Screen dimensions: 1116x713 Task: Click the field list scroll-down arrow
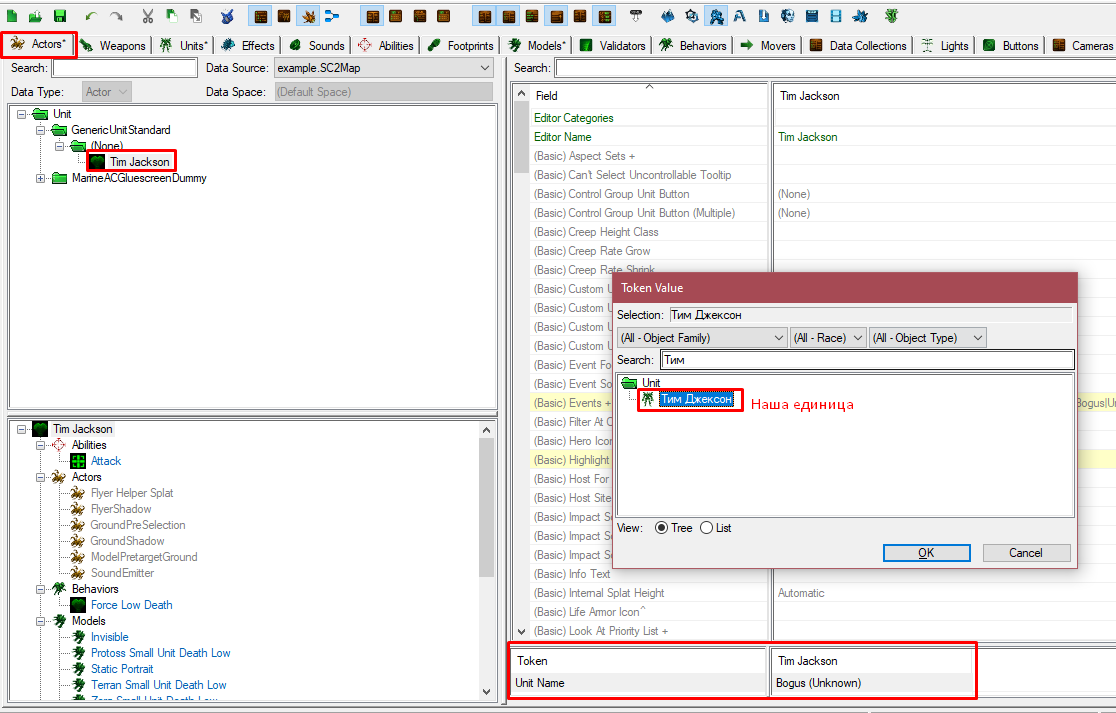coord(521,631)
